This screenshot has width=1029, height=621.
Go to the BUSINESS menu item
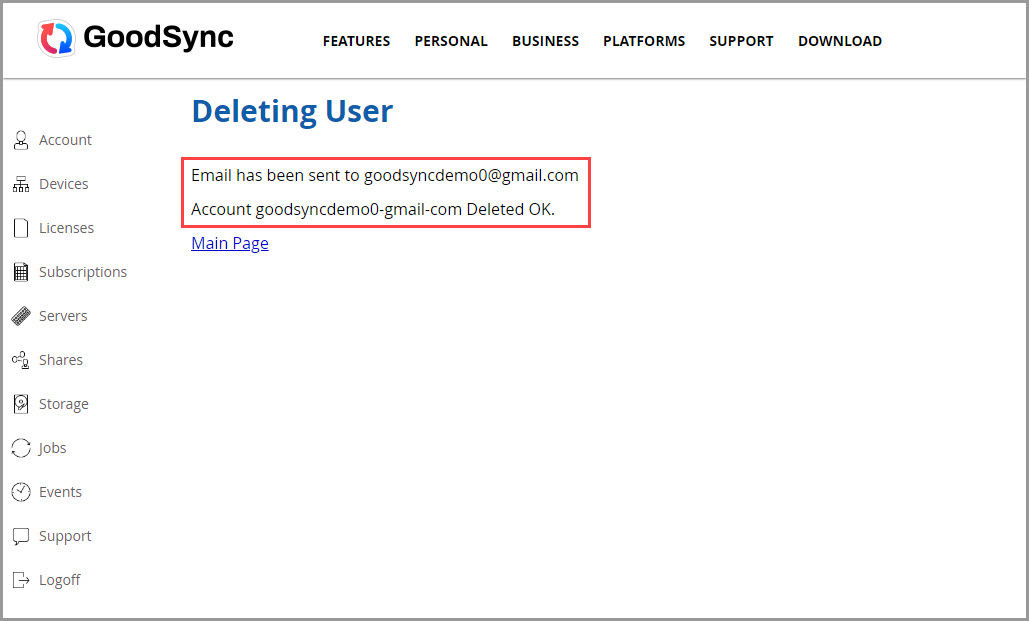coord(545,41)
